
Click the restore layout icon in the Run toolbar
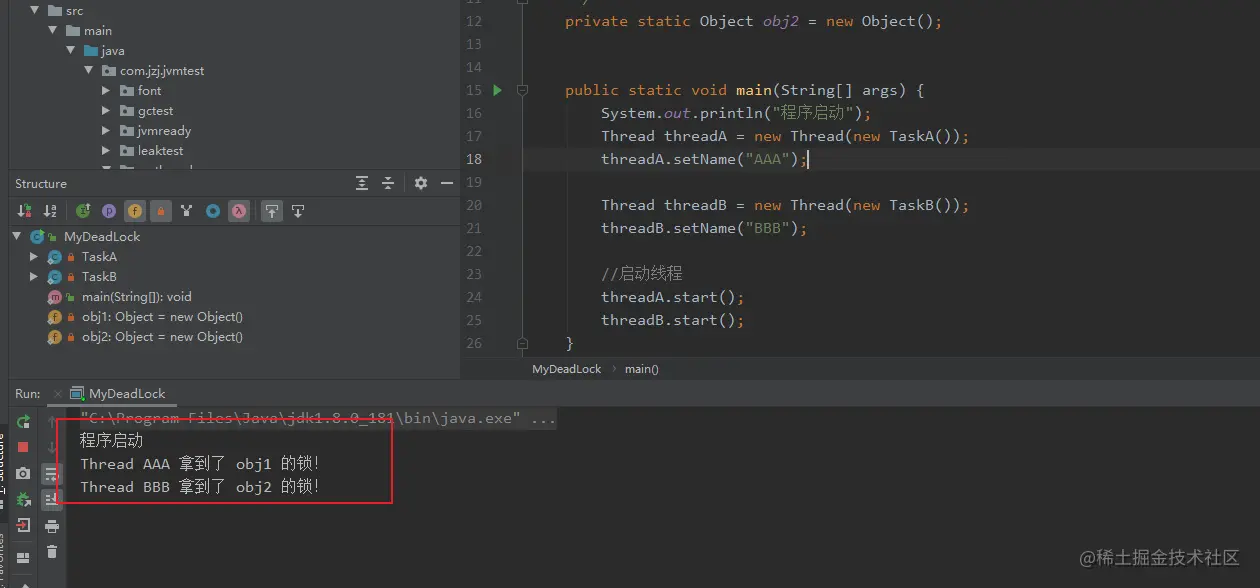point(23,557)
